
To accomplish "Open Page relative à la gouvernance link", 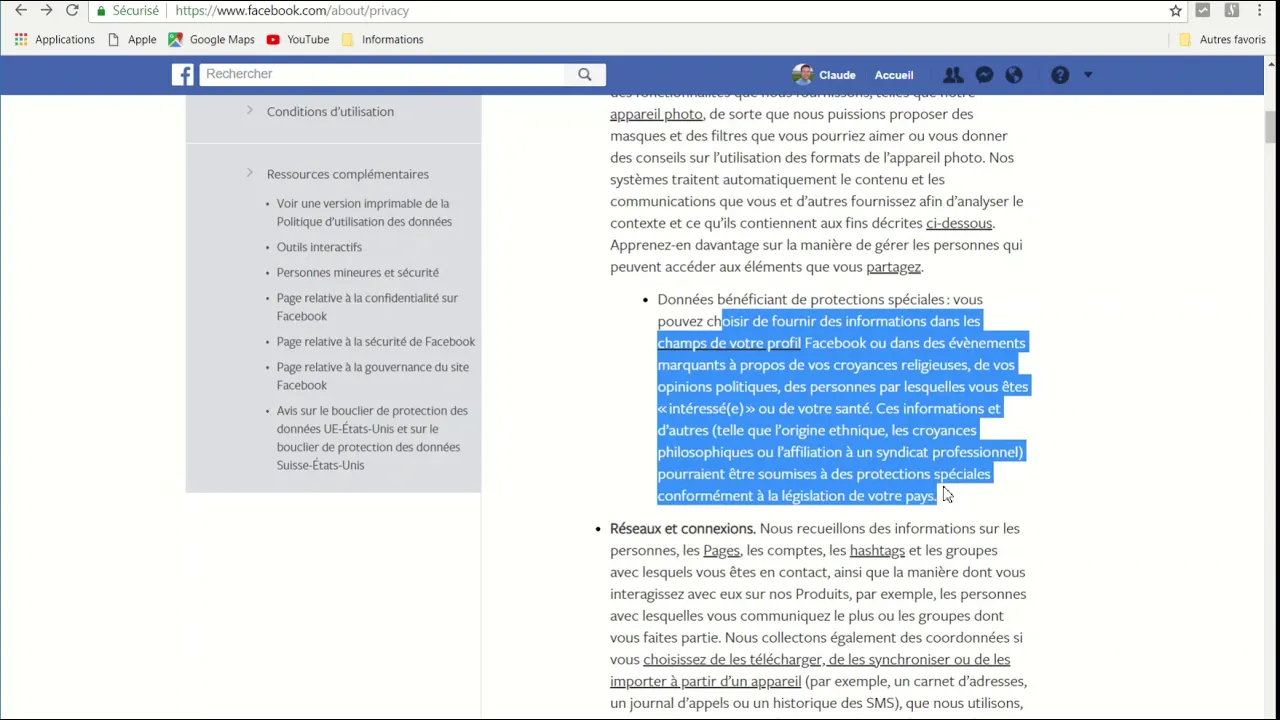I will (x=373, y=376).
